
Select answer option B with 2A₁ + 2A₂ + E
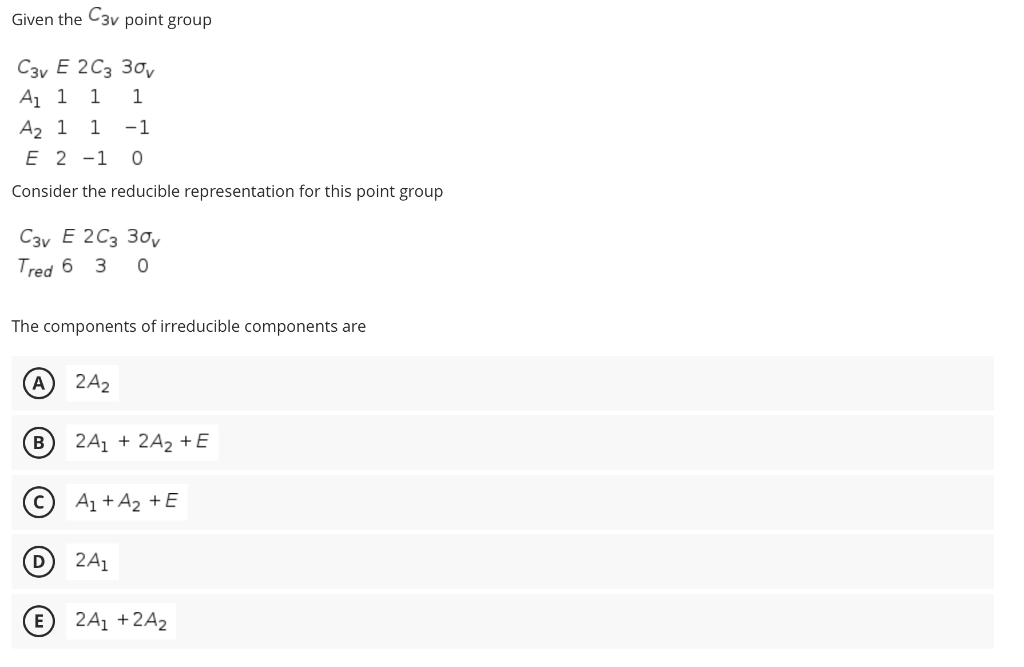[500, 442]
